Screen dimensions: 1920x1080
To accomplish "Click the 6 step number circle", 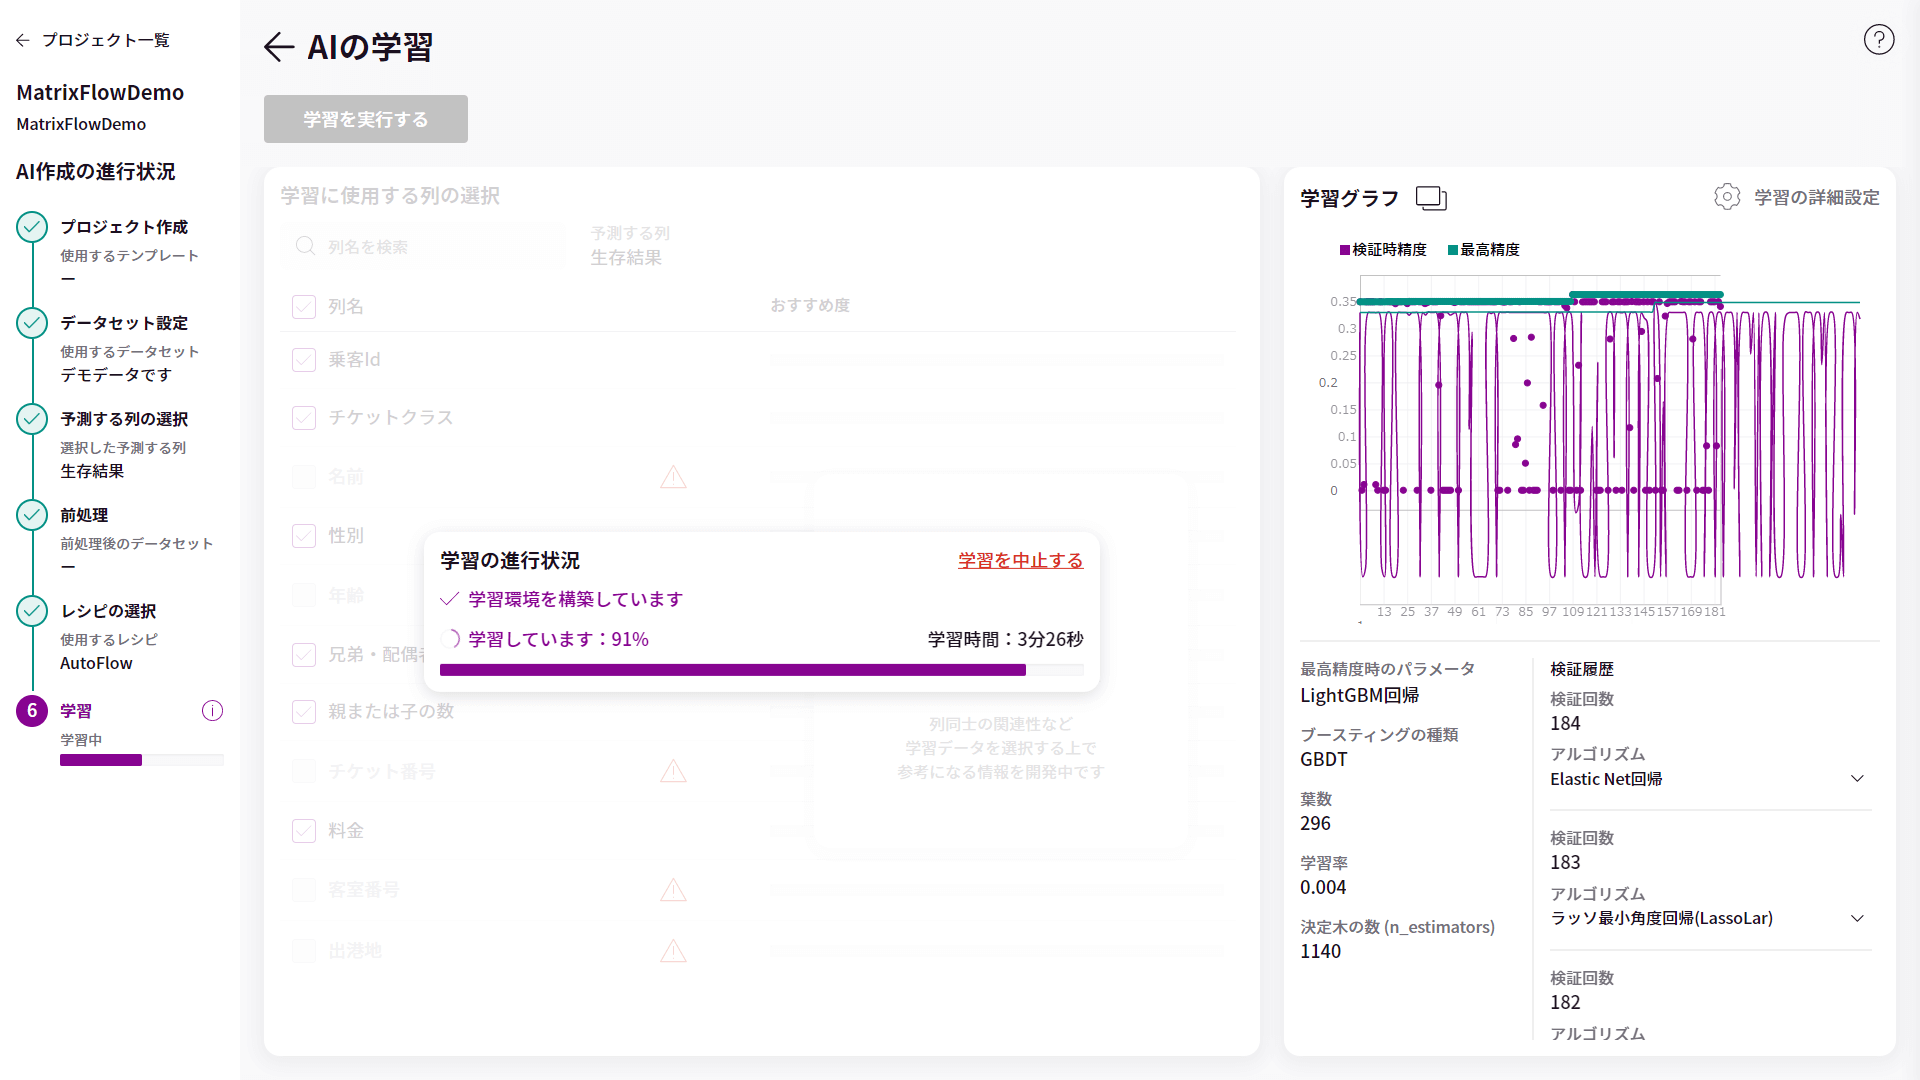I will (32, 711).
